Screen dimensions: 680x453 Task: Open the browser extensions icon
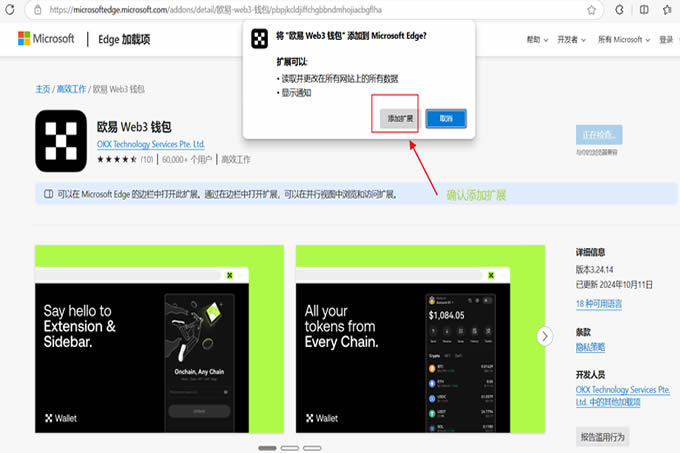[x=620, y=10]
